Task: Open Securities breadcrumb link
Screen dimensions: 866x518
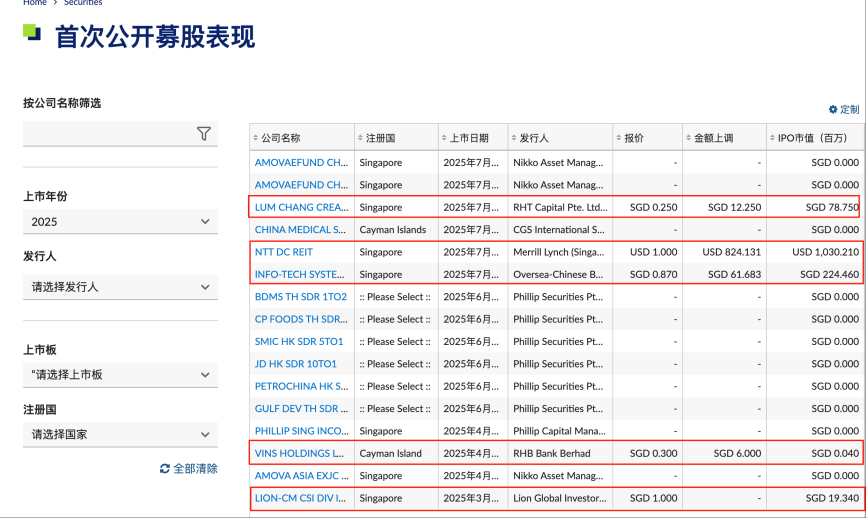Action: pos(83,3)
